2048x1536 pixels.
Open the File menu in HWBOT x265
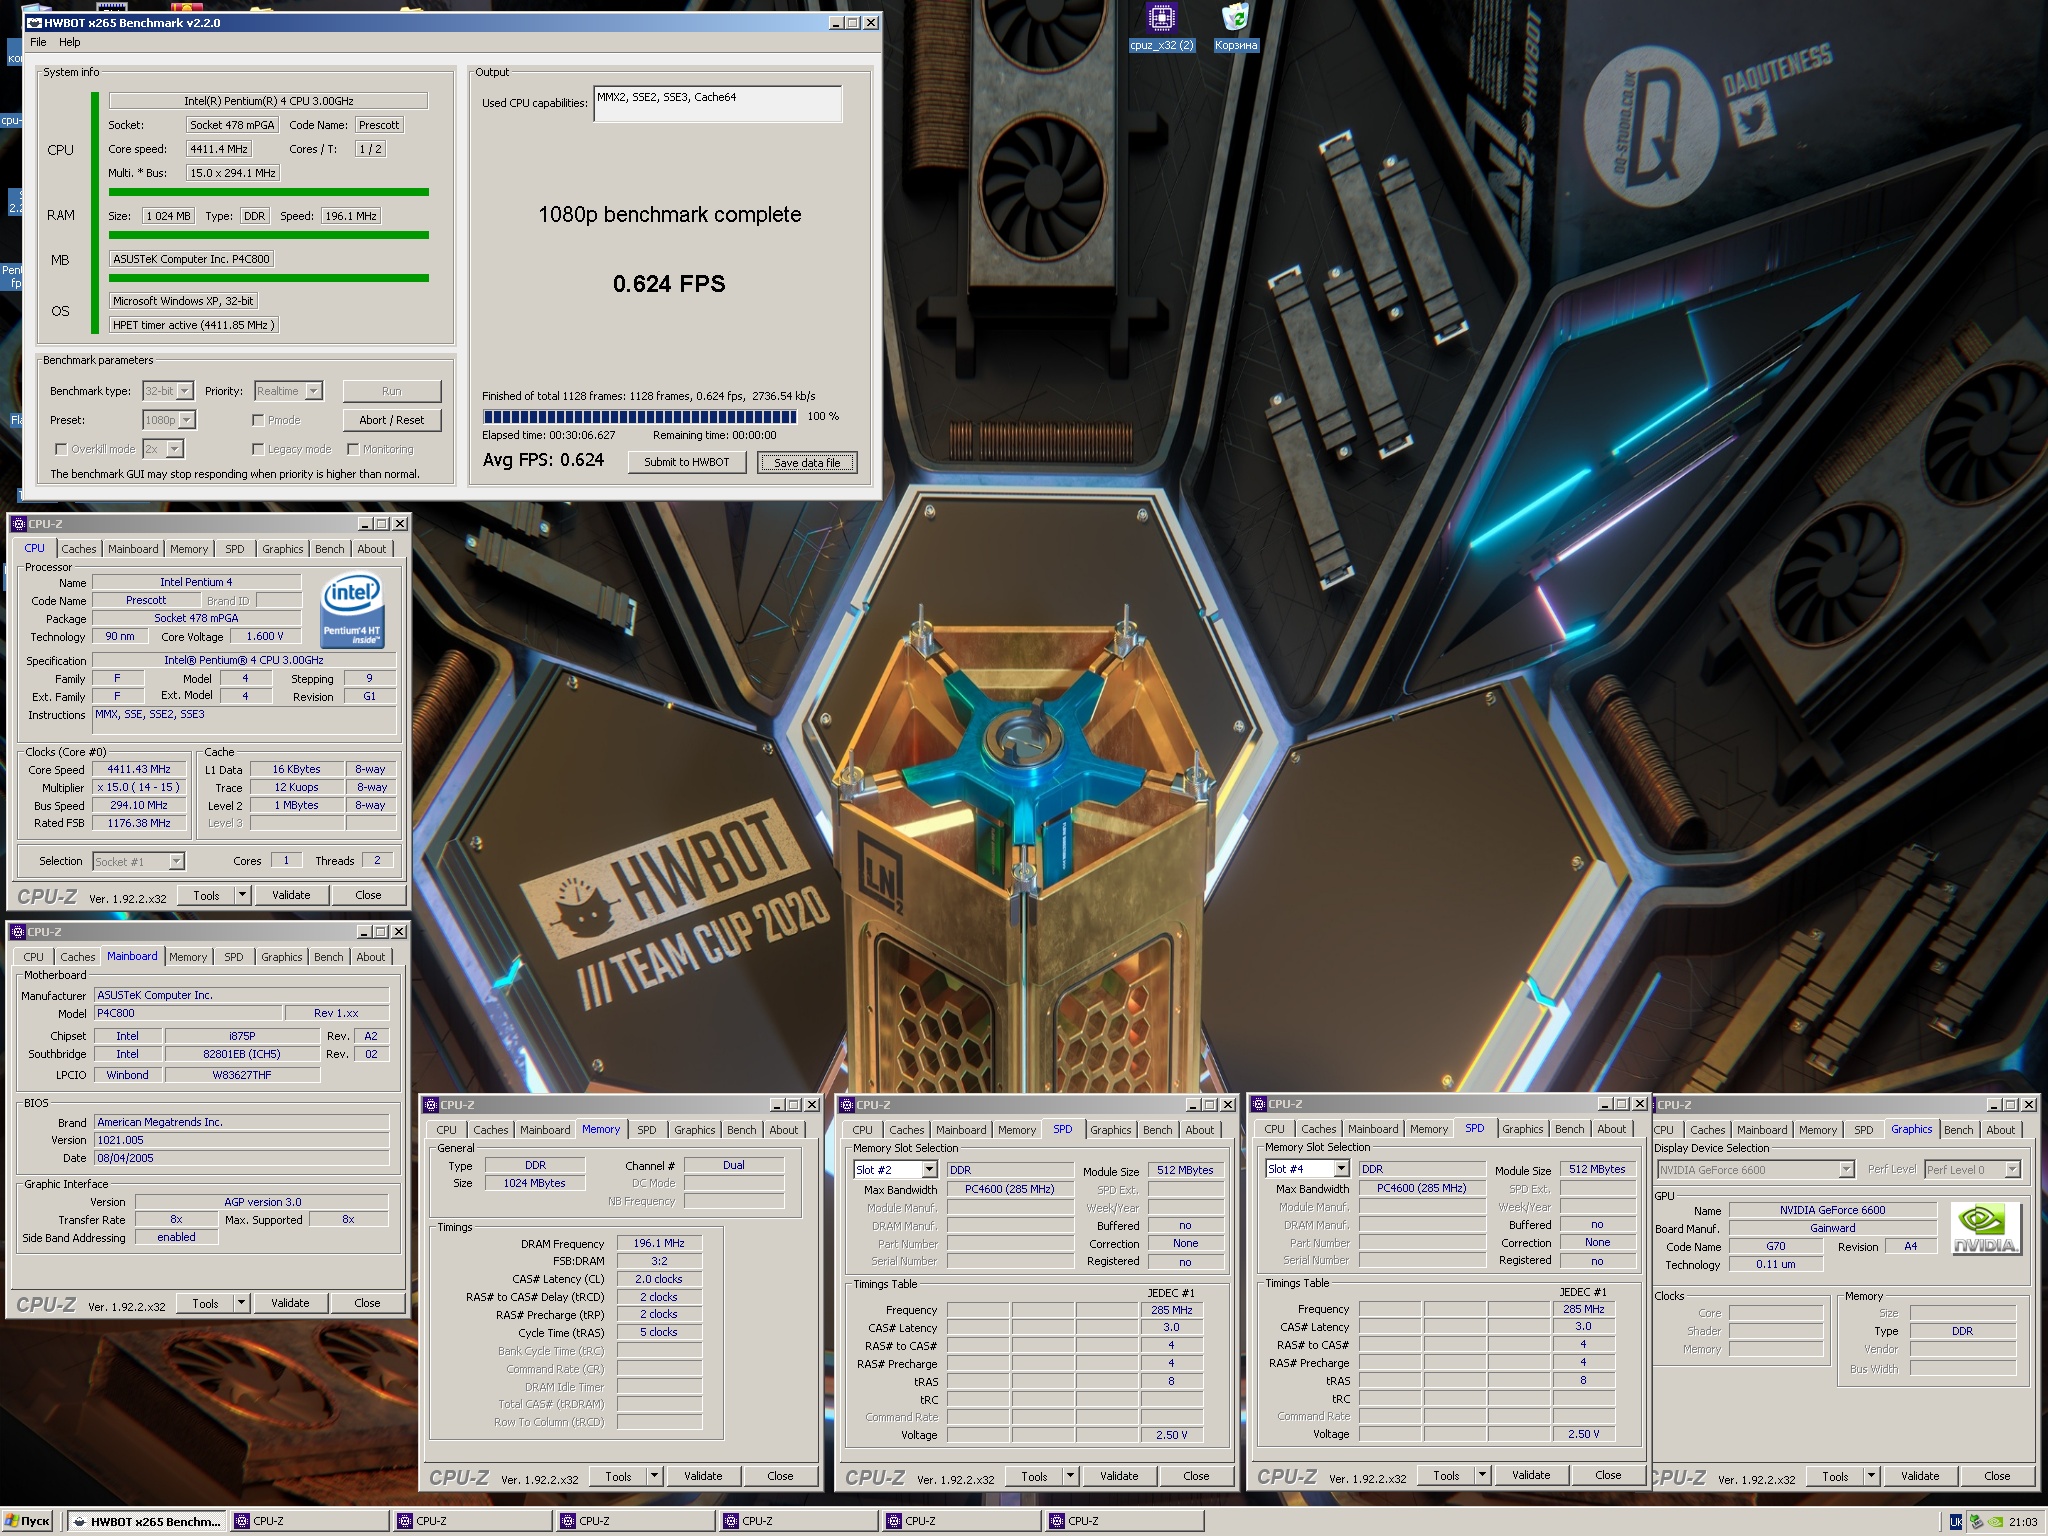click(x=38, y=42)
